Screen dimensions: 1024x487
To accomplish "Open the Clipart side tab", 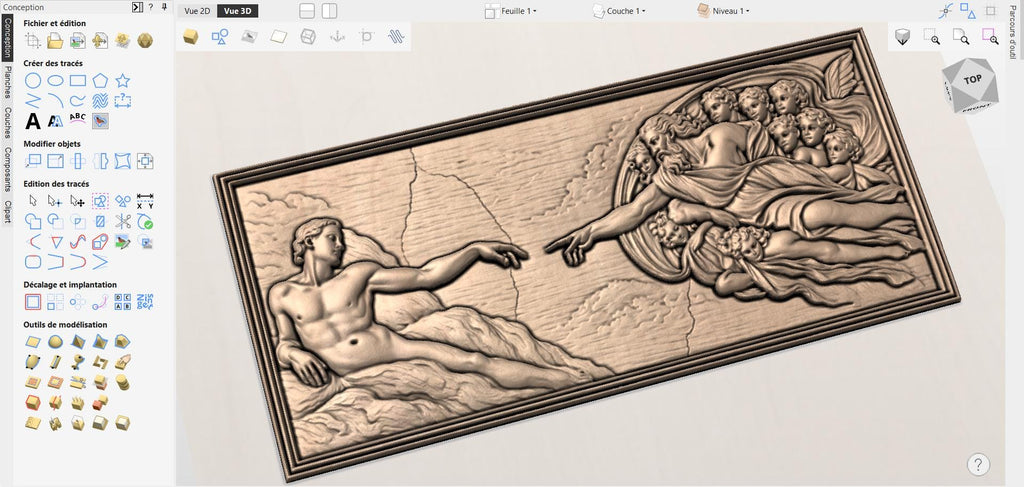I will click(x=7, y=212).
